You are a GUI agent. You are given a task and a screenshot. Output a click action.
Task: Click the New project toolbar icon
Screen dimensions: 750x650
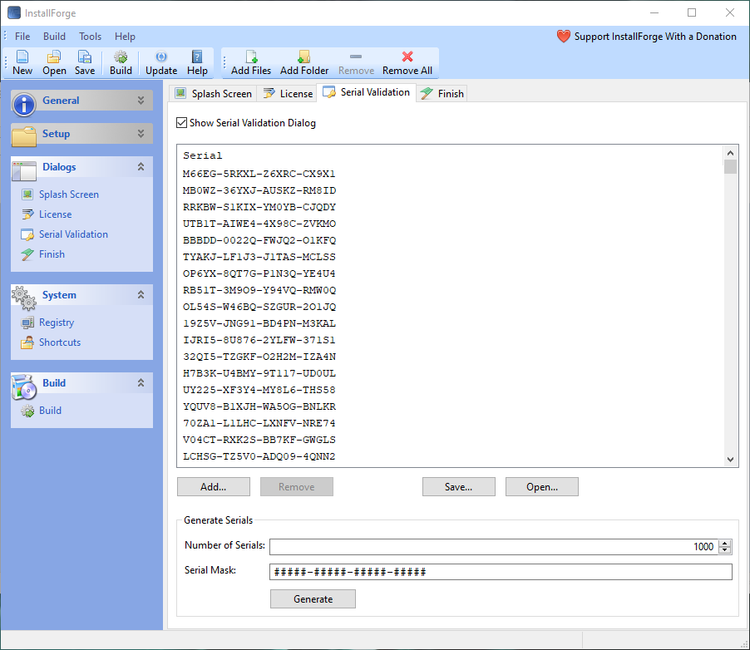click(22, 57)
